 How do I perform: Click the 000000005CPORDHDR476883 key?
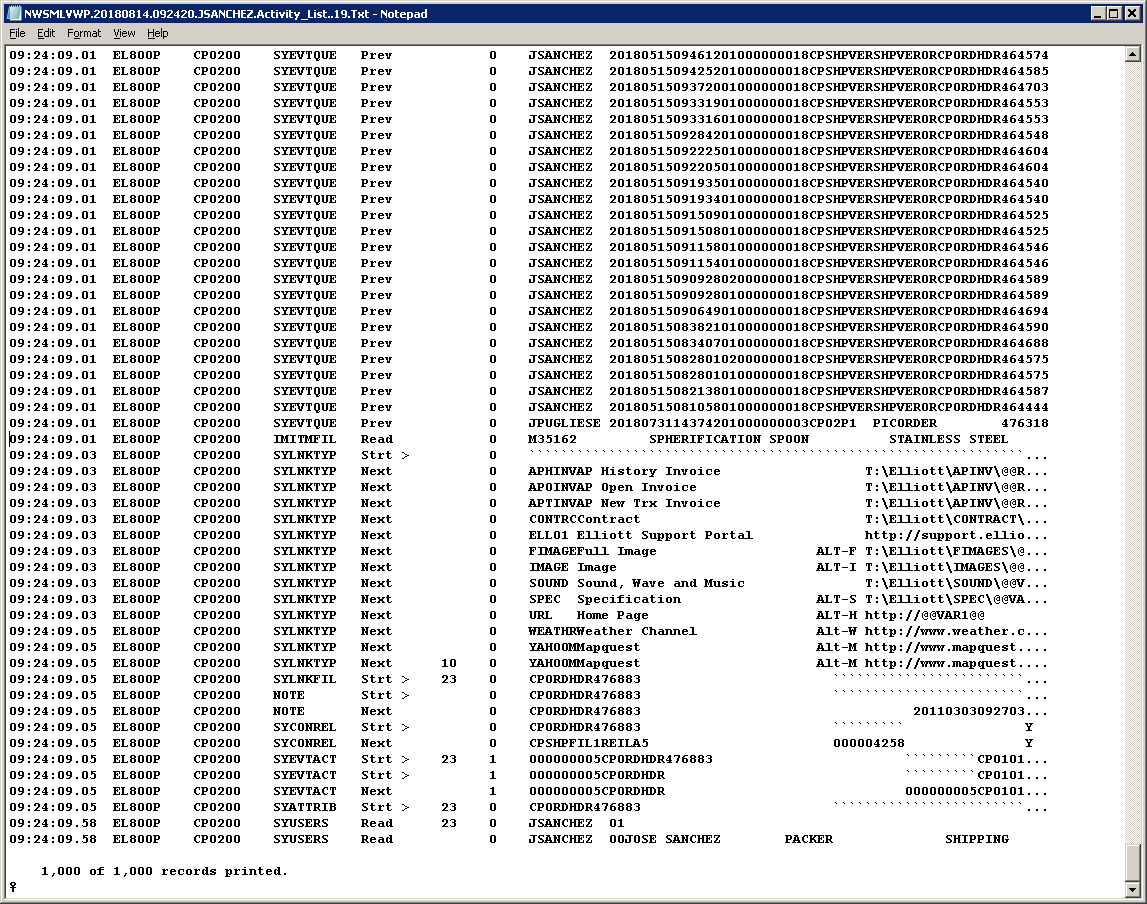[x=620, y=760]
